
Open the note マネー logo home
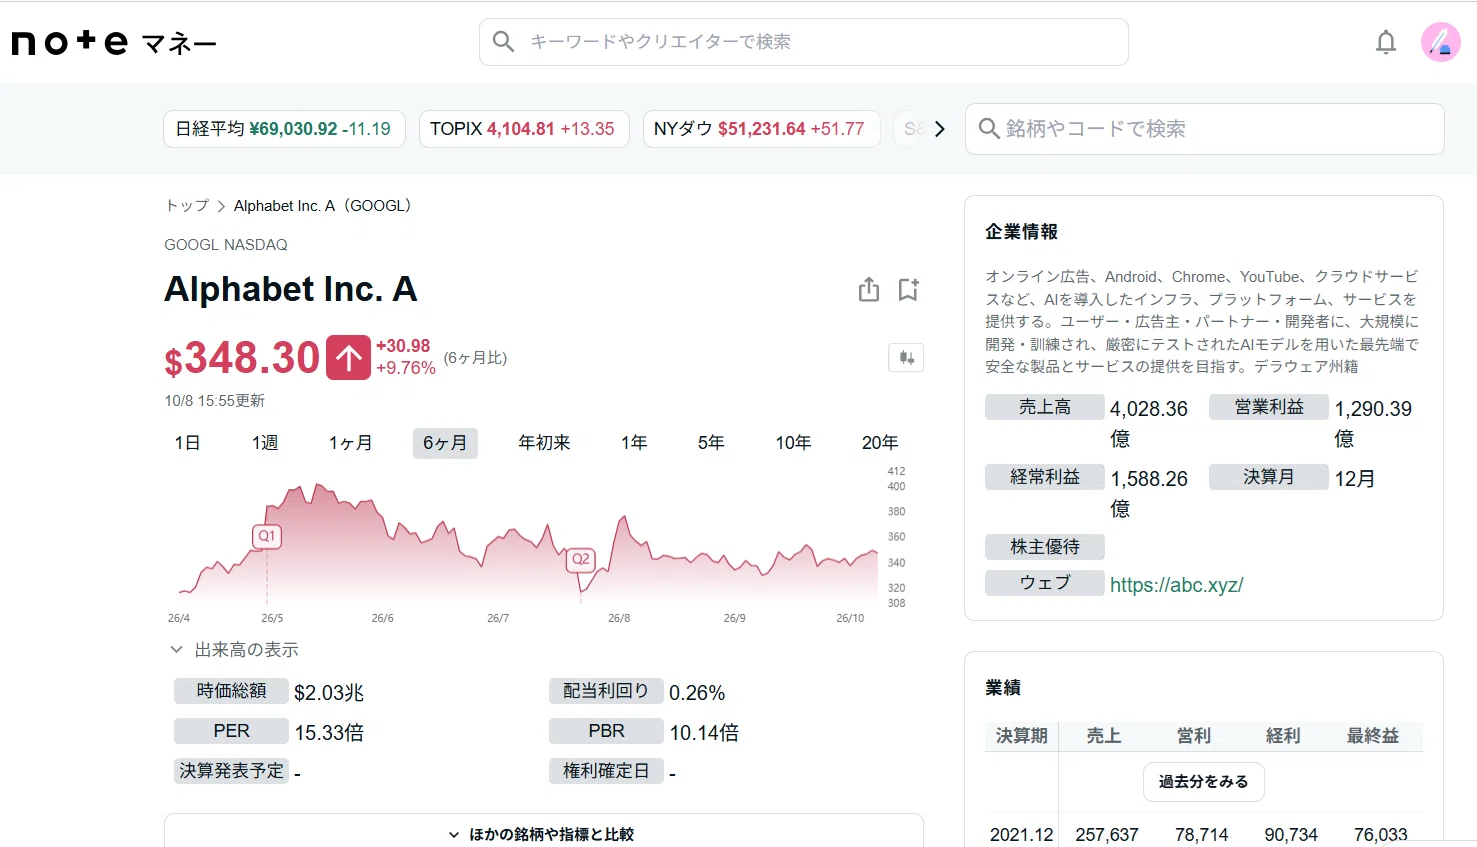click(x=114, y=42)
